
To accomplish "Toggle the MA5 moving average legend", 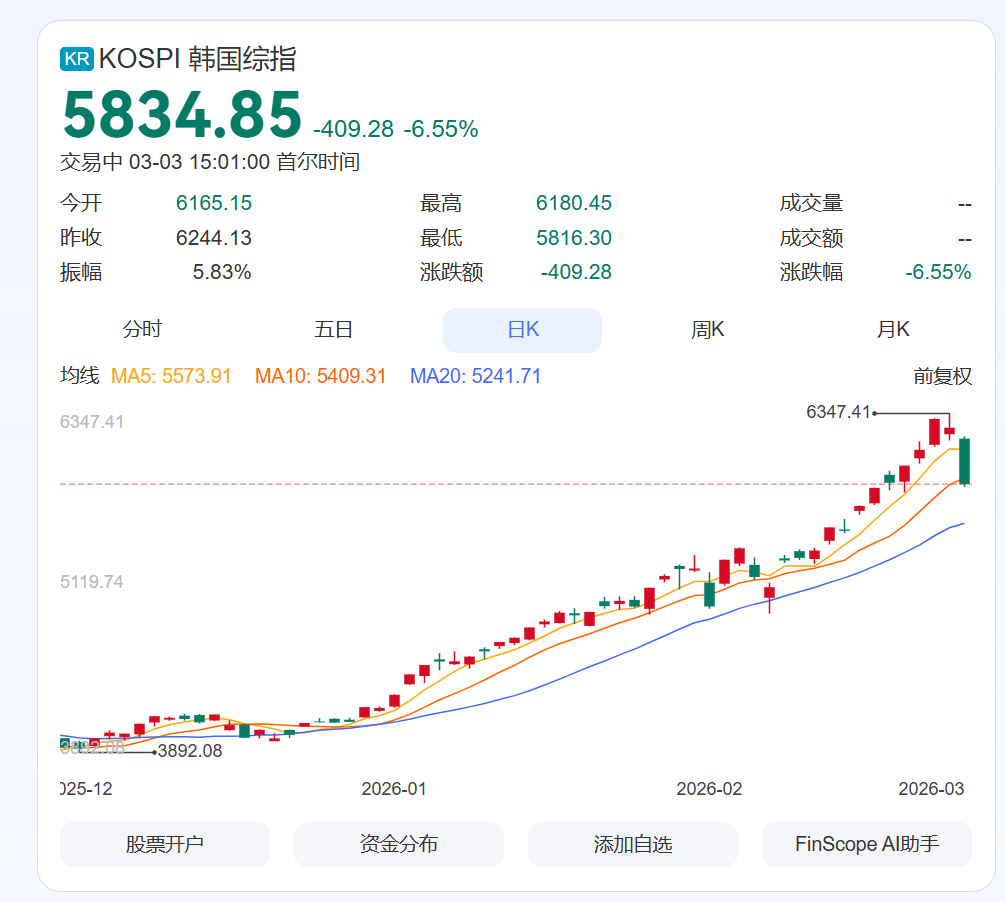I will point(171,377).
